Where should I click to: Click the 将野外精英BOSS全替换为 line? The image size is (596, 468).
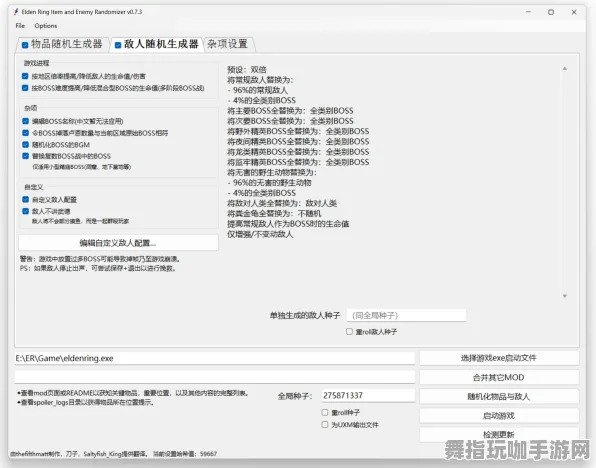tap(298, 131)
